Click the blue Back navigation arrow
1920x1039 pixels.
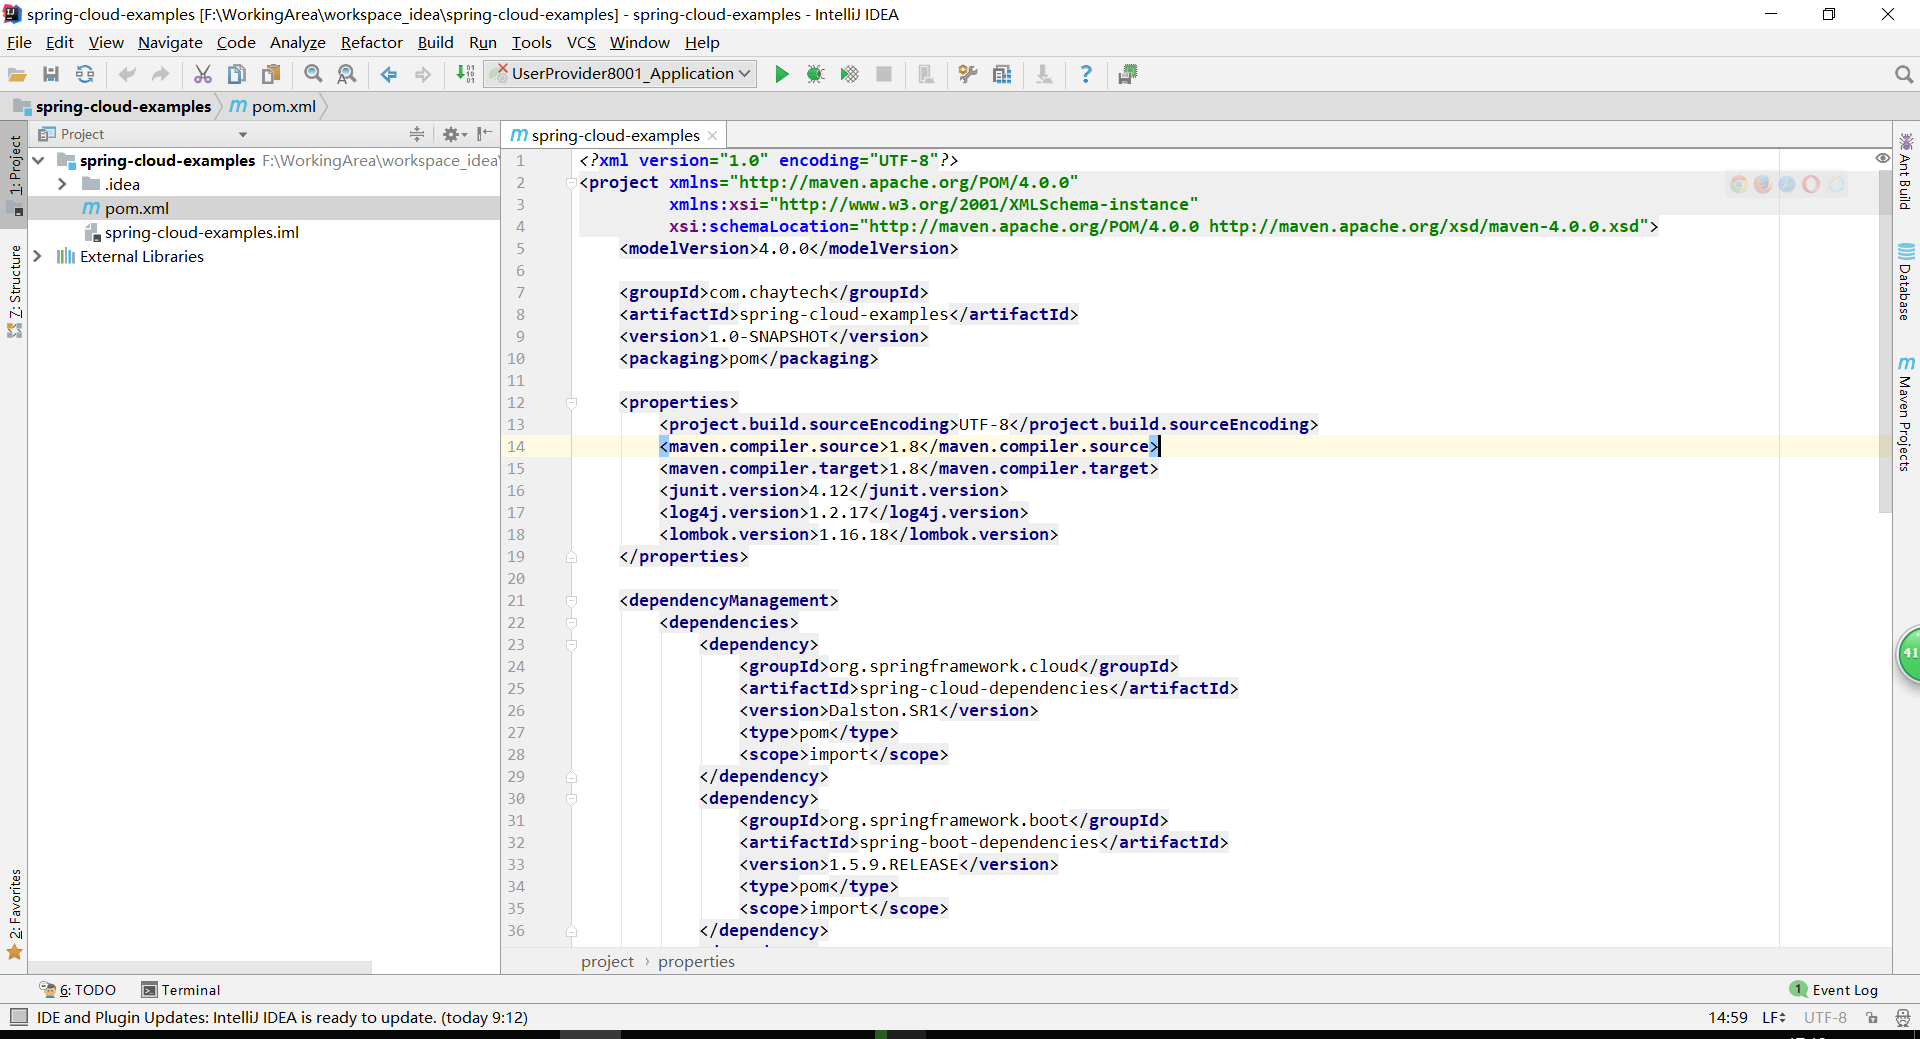click(x=389, y=74)
